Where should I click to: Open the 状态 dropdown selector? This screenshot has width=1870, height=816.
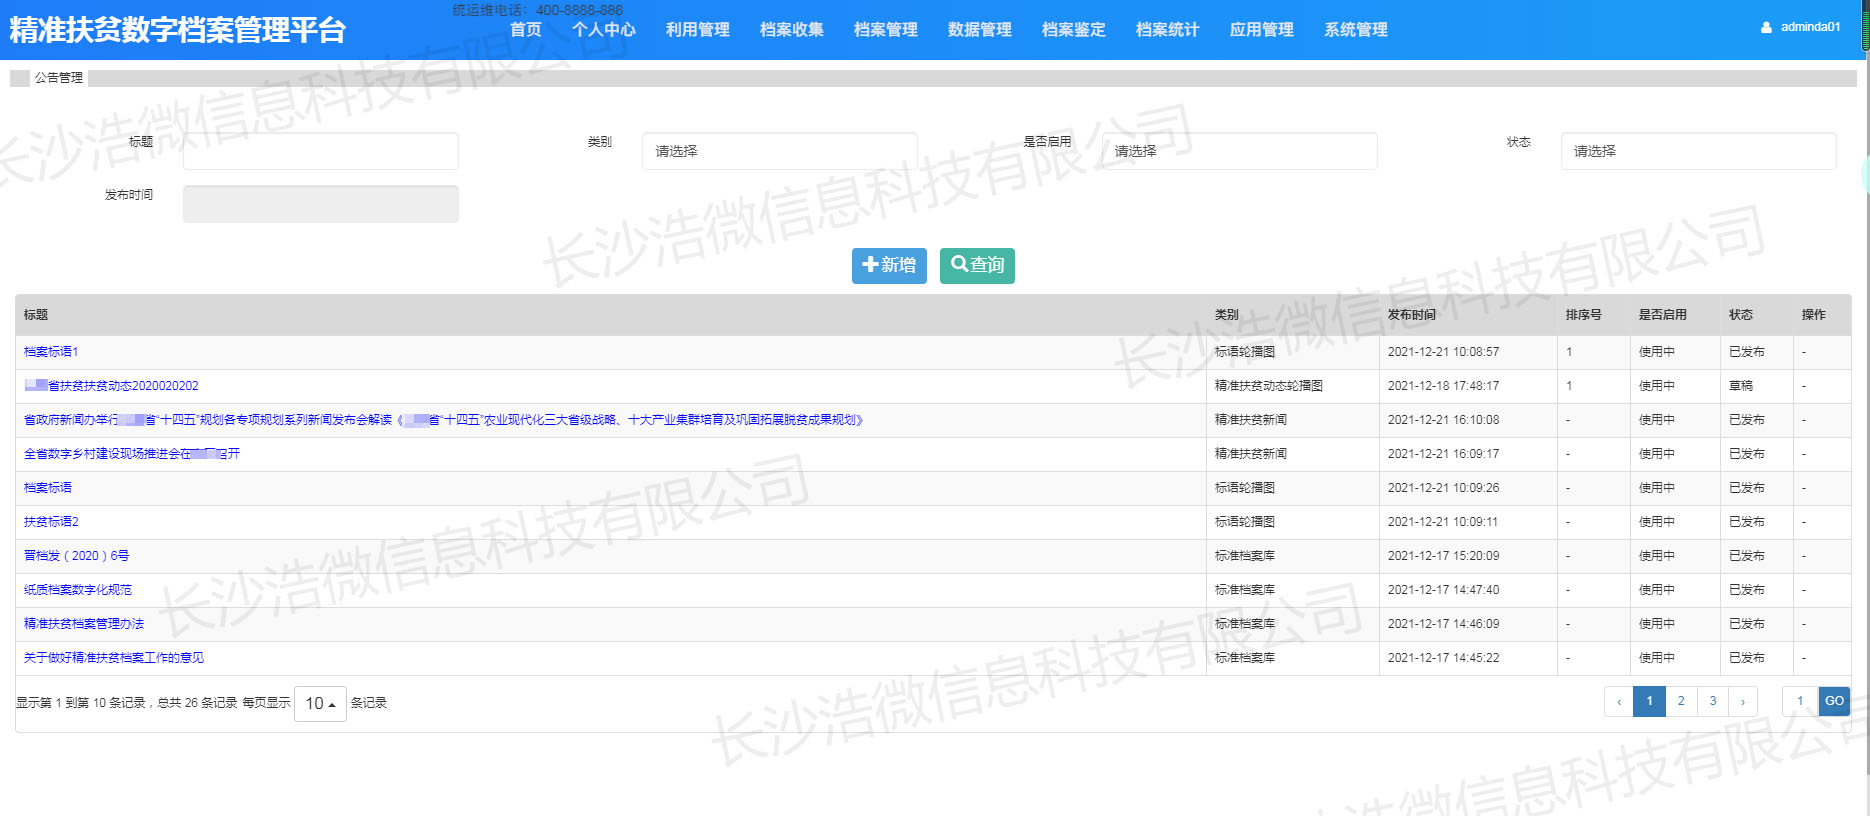(1699, 151)
